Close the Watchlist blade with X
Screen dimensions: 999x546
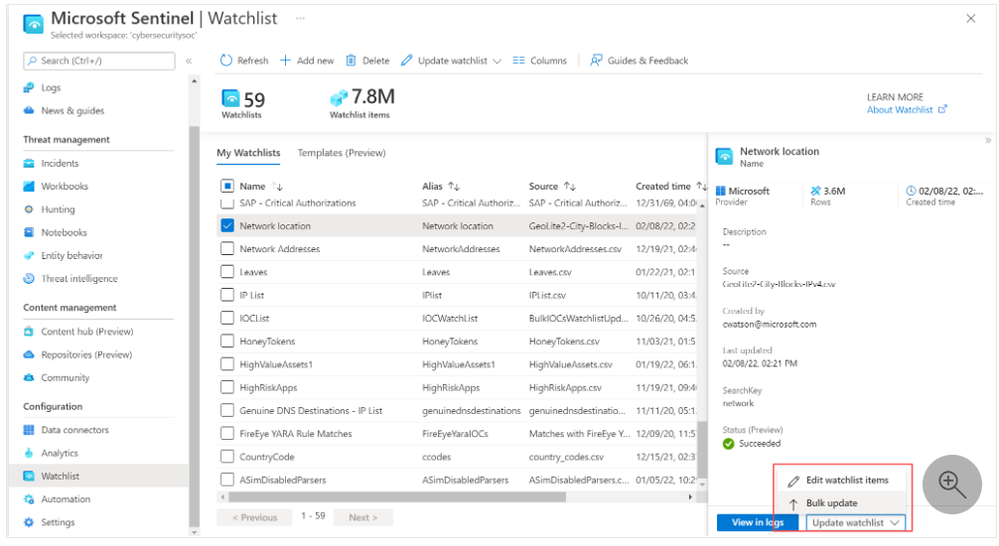pyautogui.click(x=970, y=18)
